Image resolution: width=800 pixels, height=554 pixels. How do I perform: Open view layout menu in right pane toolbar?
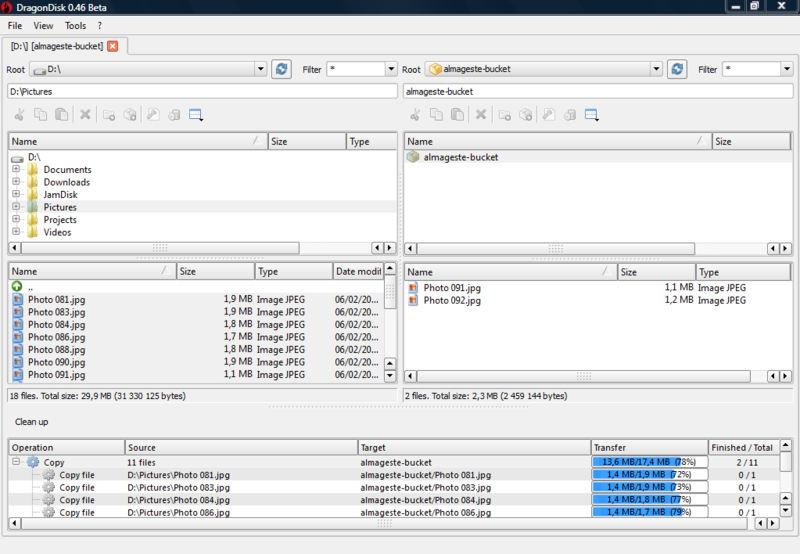tap(592, 115)
